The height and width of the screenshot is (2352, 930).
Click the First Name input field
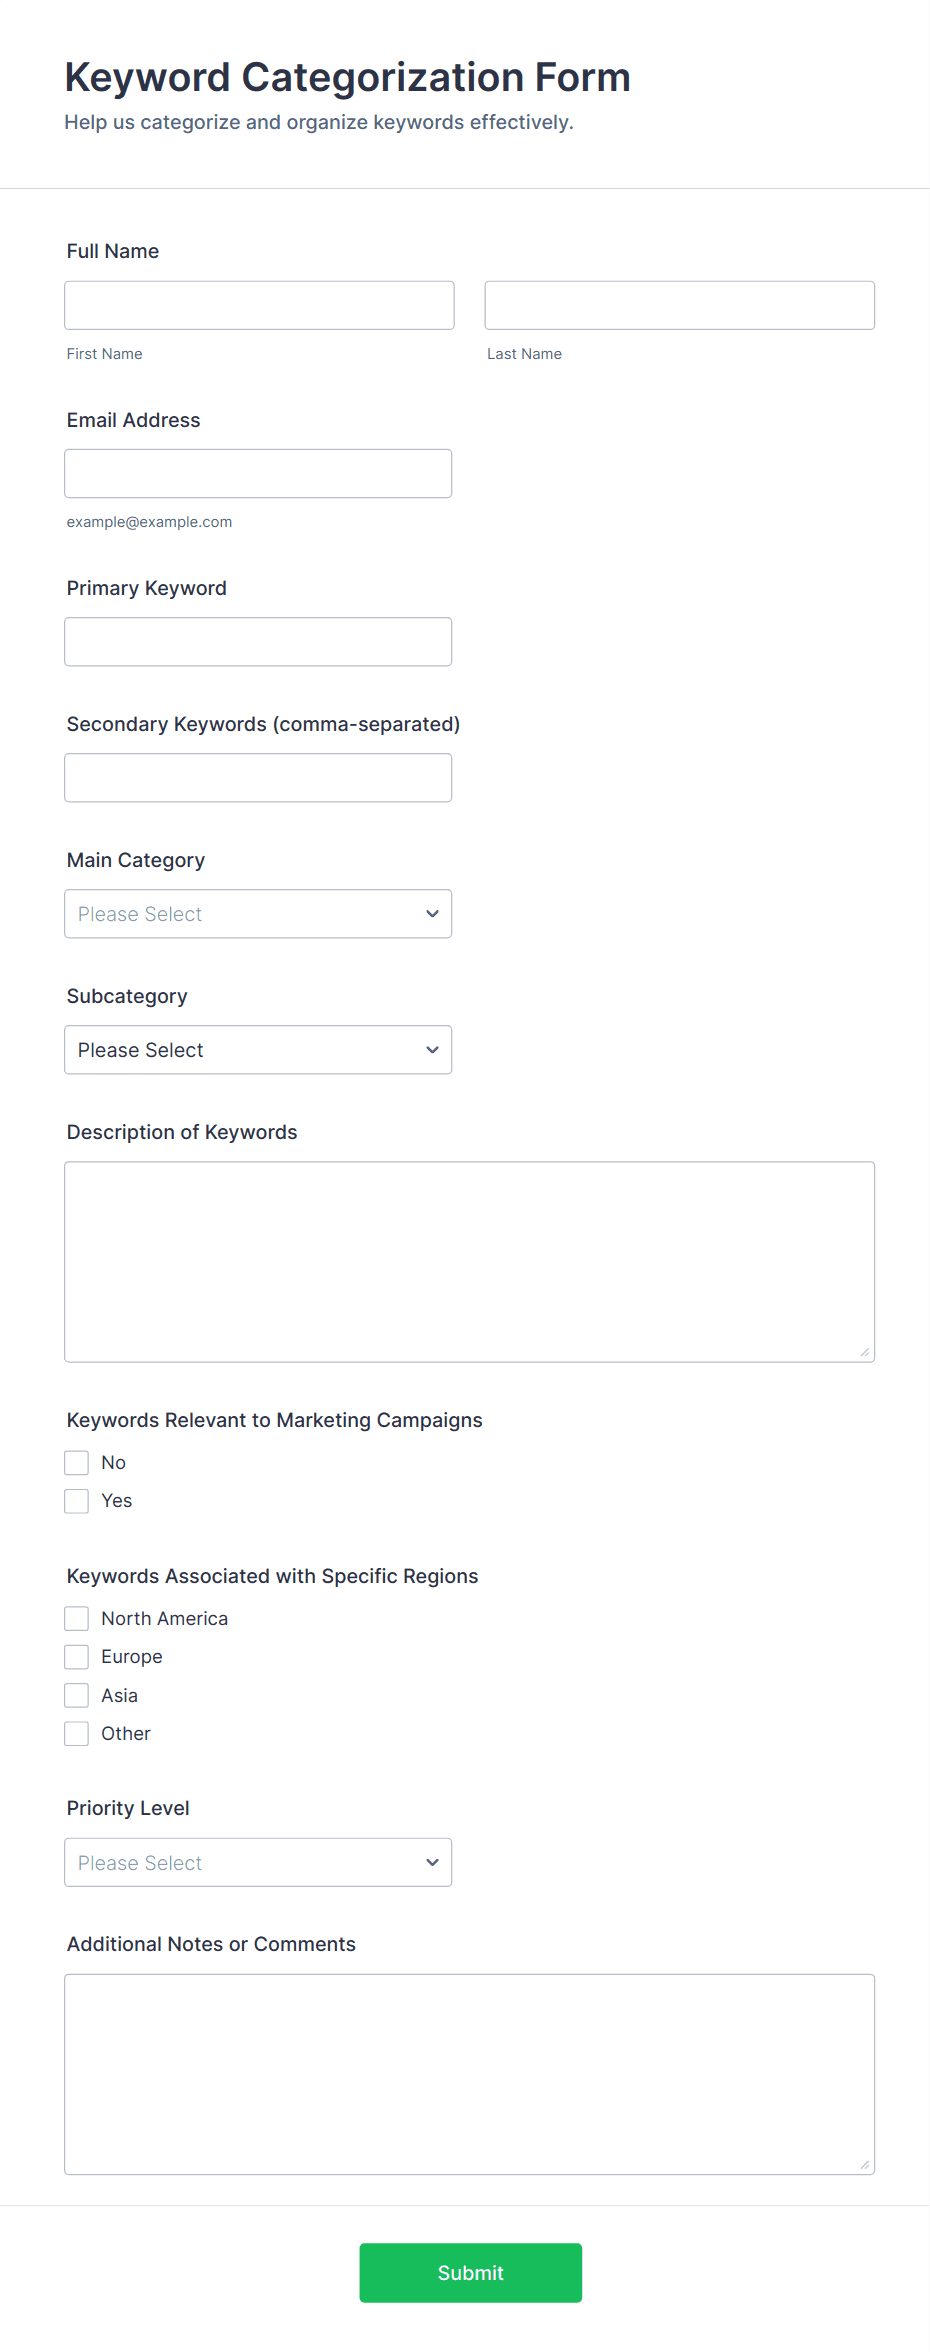tap(259, 305)
